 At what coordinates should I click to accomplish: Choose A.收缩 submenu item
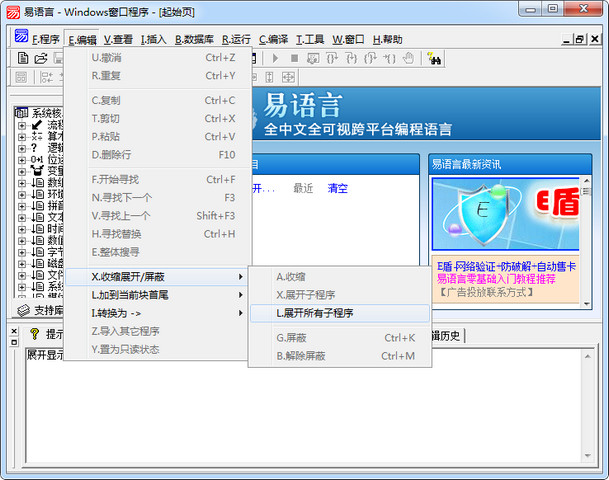pos(340,277)
